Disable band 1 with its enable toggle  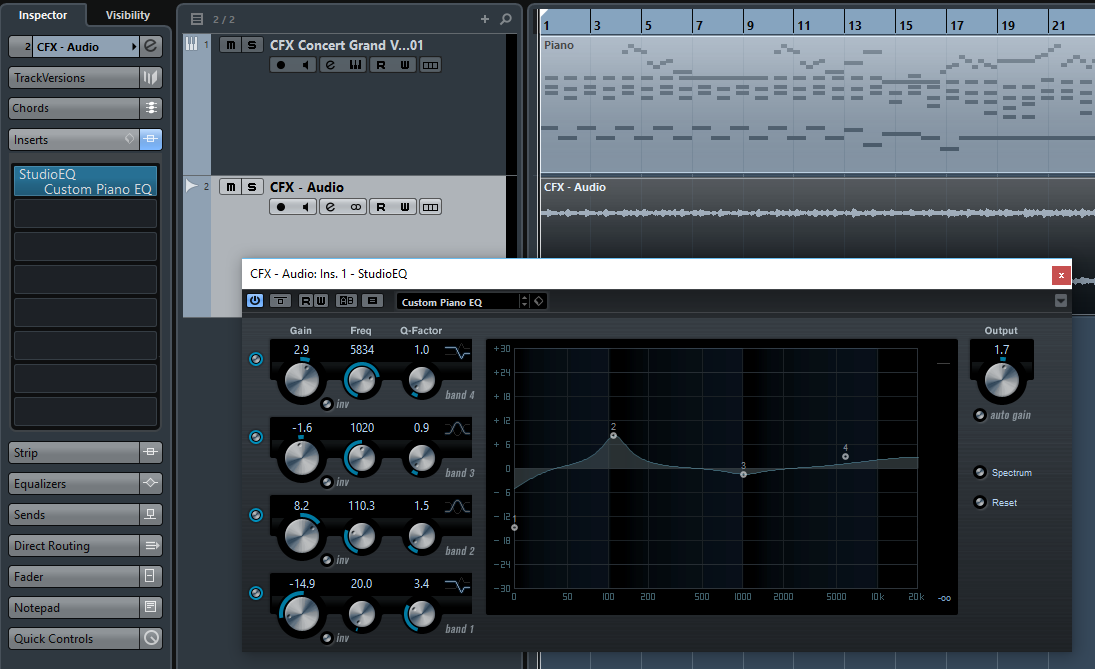pyautogui.click(x=256, y=593)
